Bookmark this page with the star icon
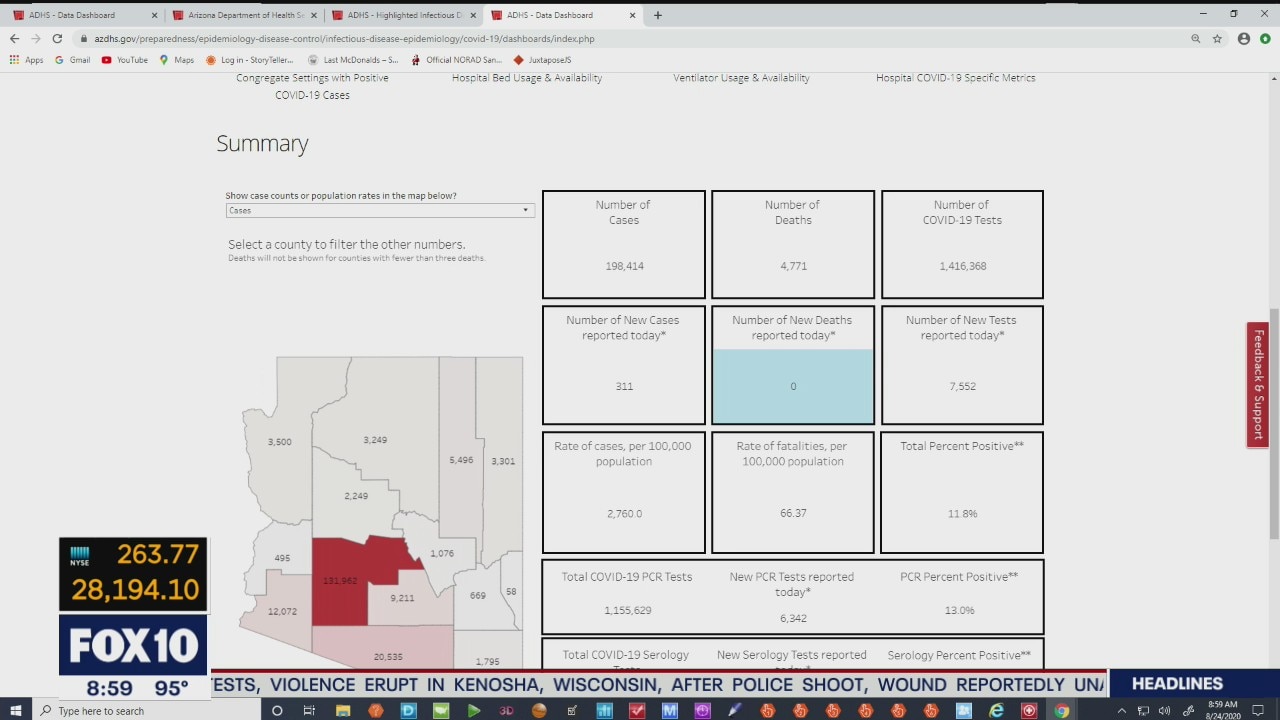 [1217, 39]
